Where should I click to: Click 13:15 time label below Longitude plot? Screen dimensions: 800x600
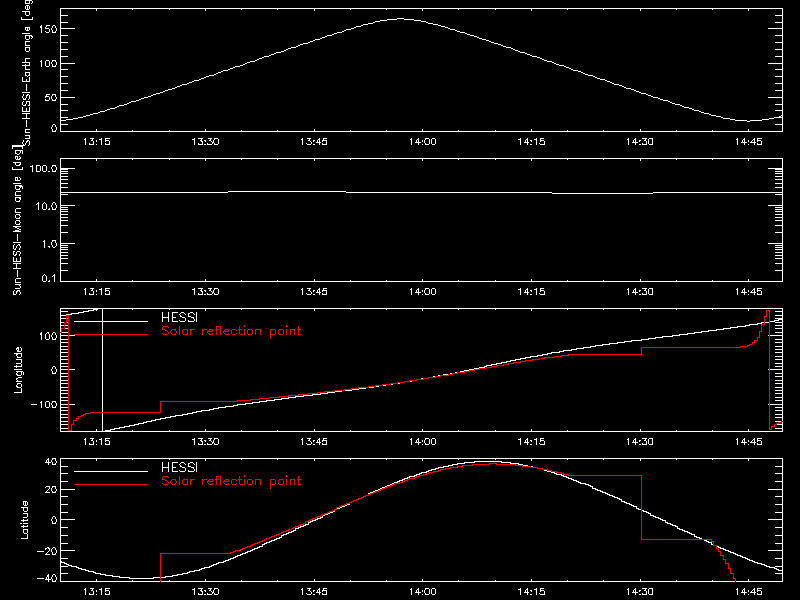96,441
